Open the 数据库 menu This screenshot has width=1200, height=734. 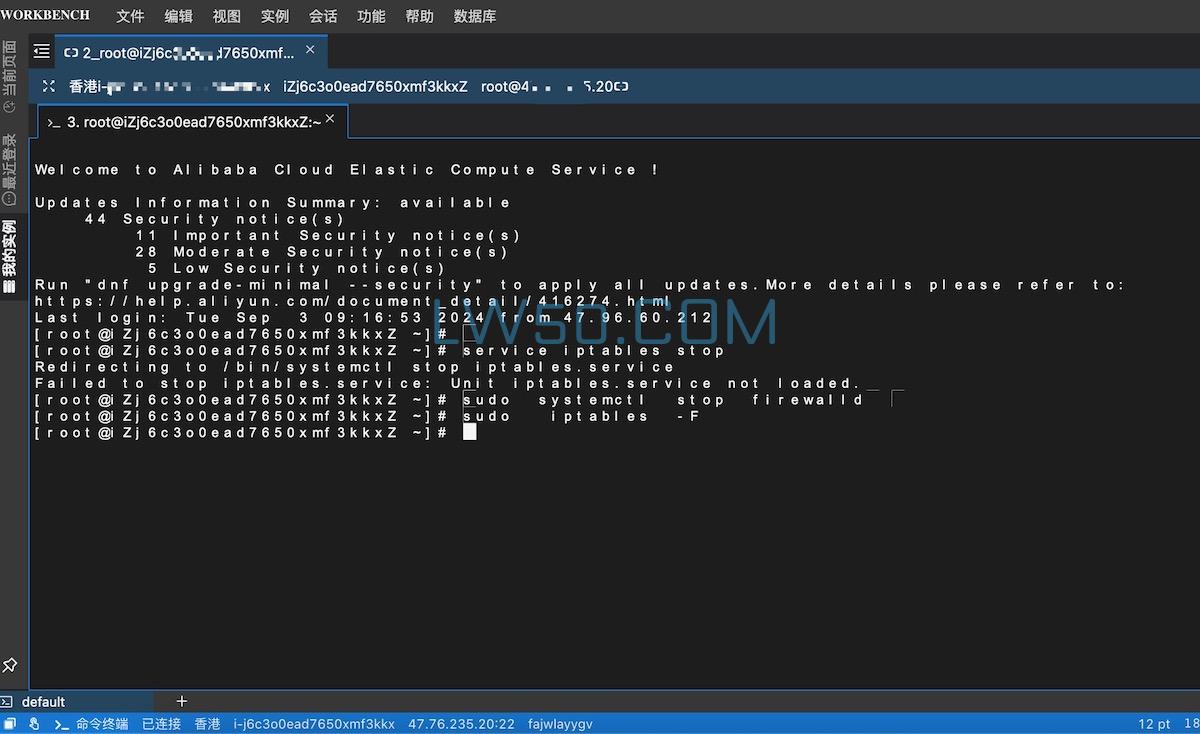tap(475, 16)
